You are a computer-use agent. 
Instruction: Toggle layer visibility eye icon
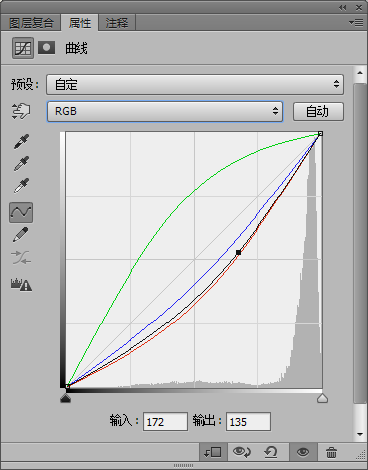303,452
